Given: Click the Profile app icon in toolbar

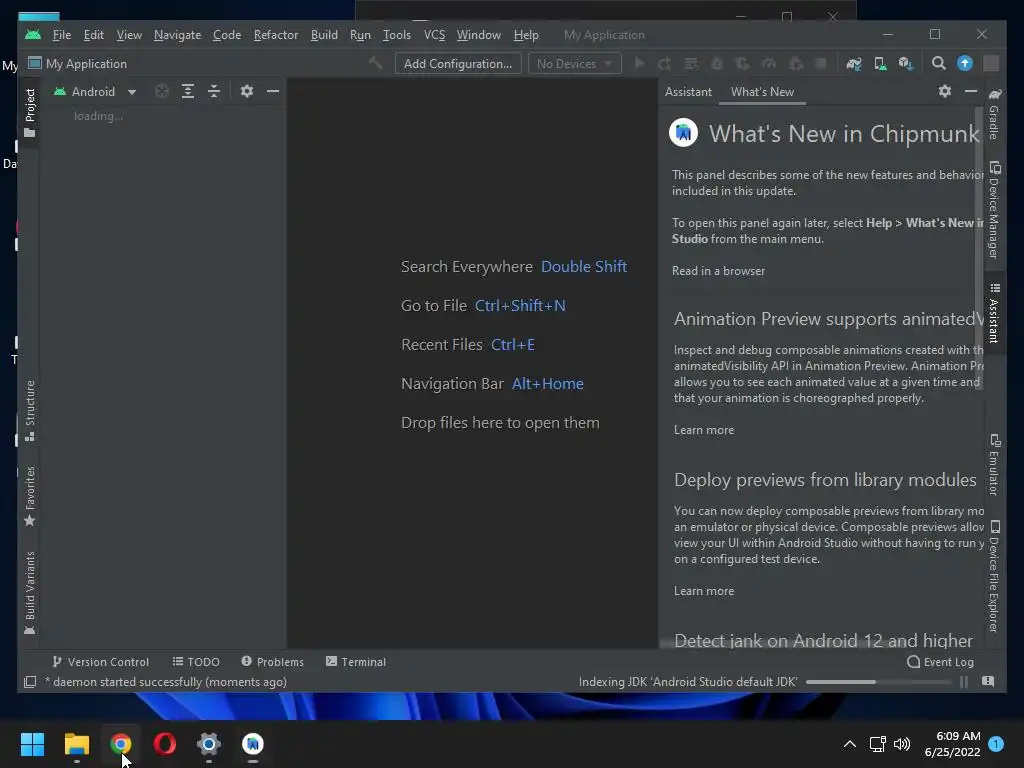Looking at the screenshot, I should [769, 63].
